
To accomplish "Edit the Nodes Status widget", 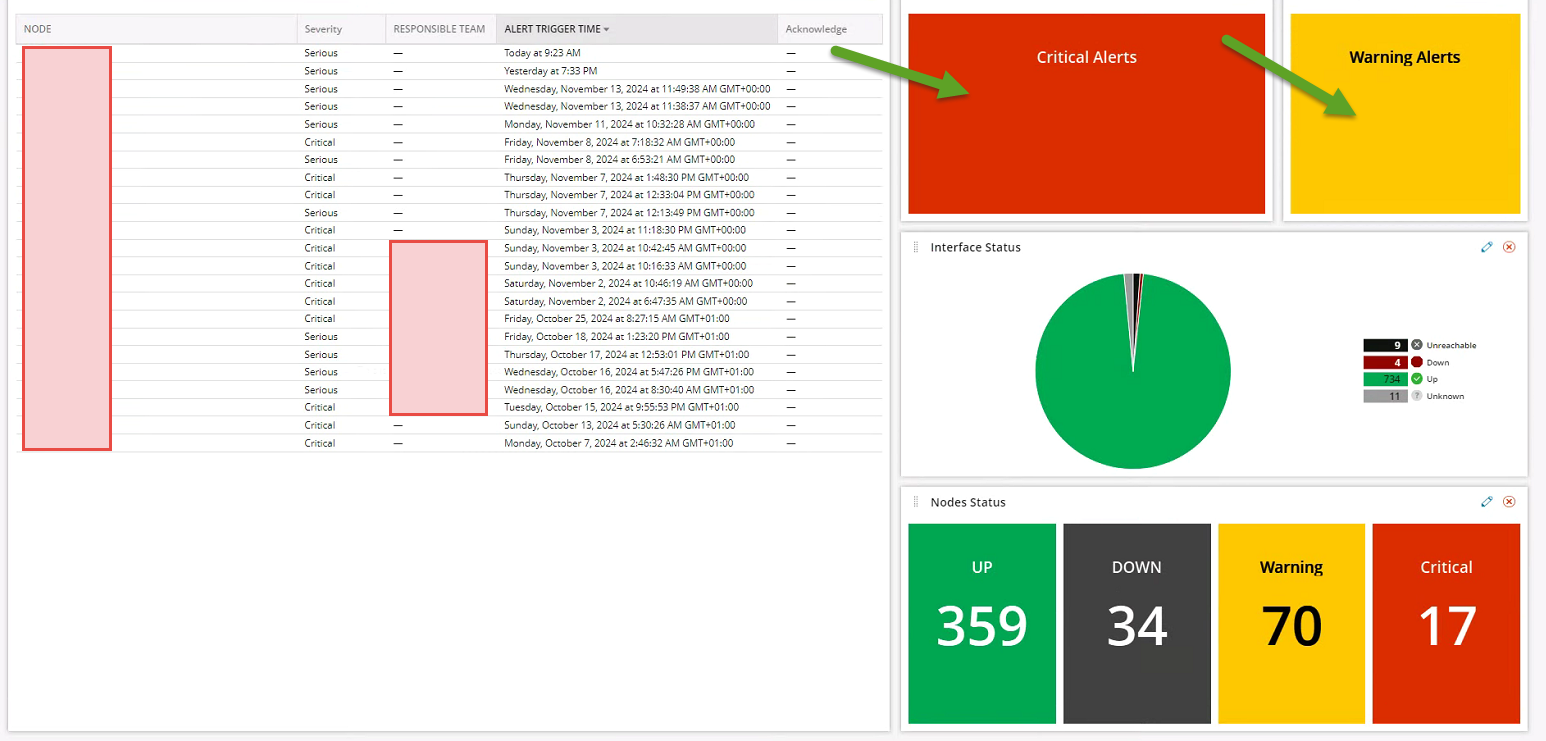I will (x=1487, y=502).
